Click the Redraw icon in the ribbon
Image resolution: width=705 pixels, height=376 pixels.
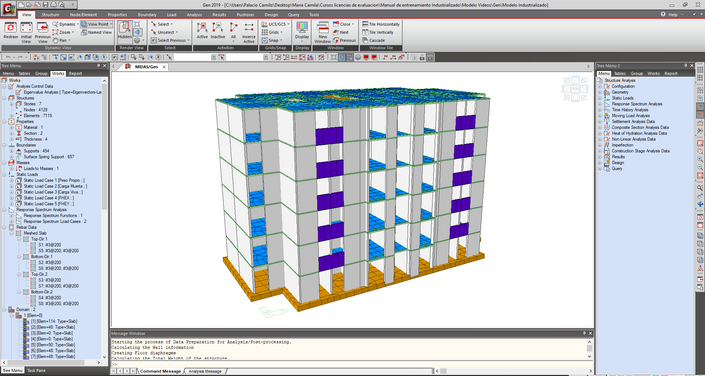click(10, 32)
